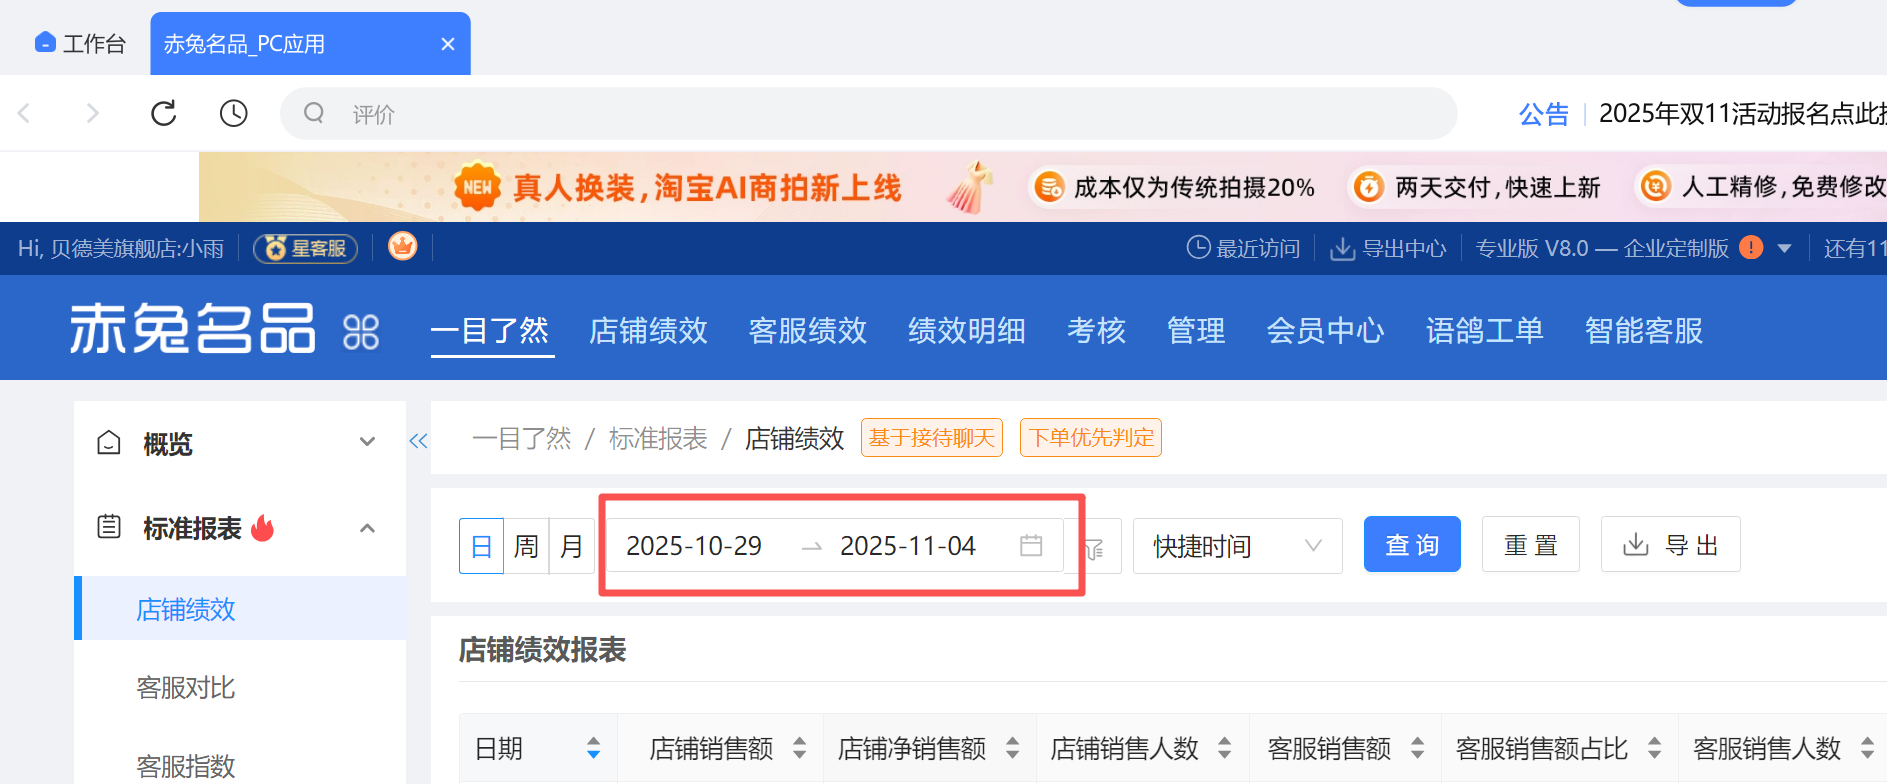The image size is (1887, 784).
Task: Sort by 客服销售人数 column arrows
Action: click(x=1868, y=748)
